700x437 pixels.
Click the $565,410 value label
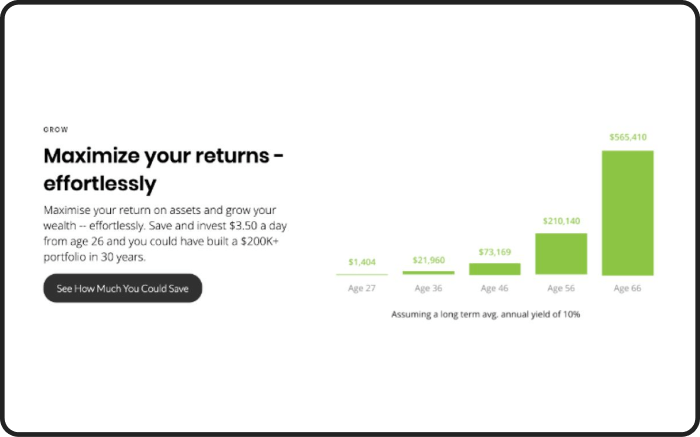tap(628, 137)
